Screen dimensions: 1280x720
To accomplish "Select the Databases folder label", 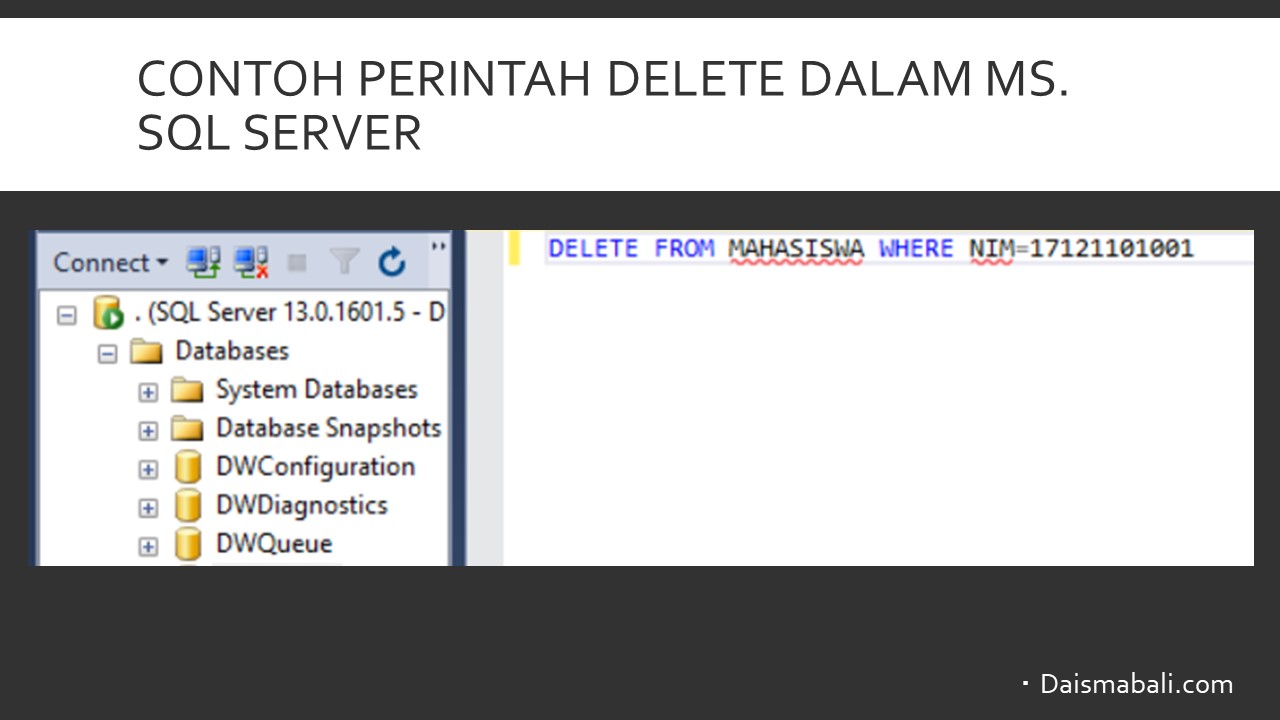I will click(232, 351).
